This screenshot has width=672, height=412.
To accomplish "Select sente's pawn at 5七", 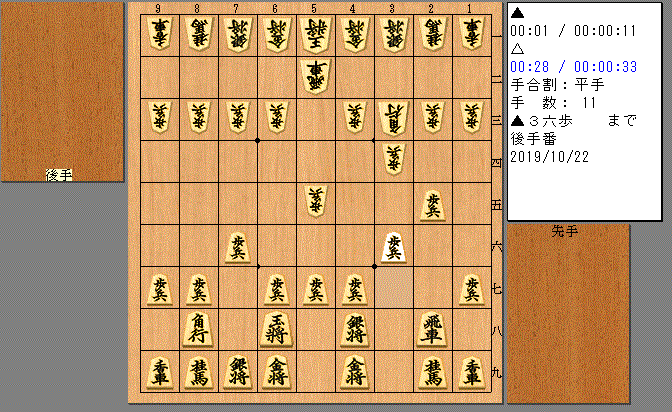I will (316, 290).
